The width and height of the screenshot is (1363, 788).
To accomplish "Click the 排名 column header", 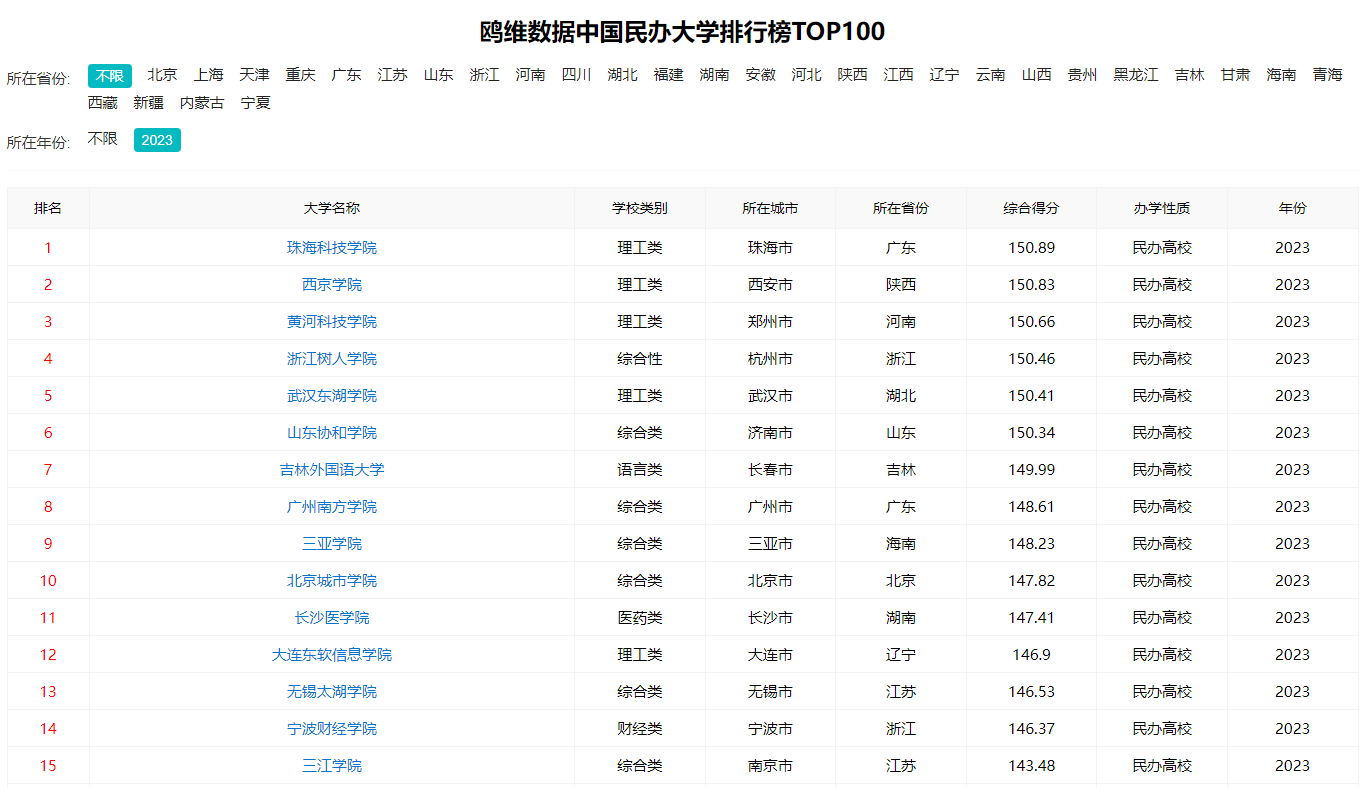I will pos(48,208).
